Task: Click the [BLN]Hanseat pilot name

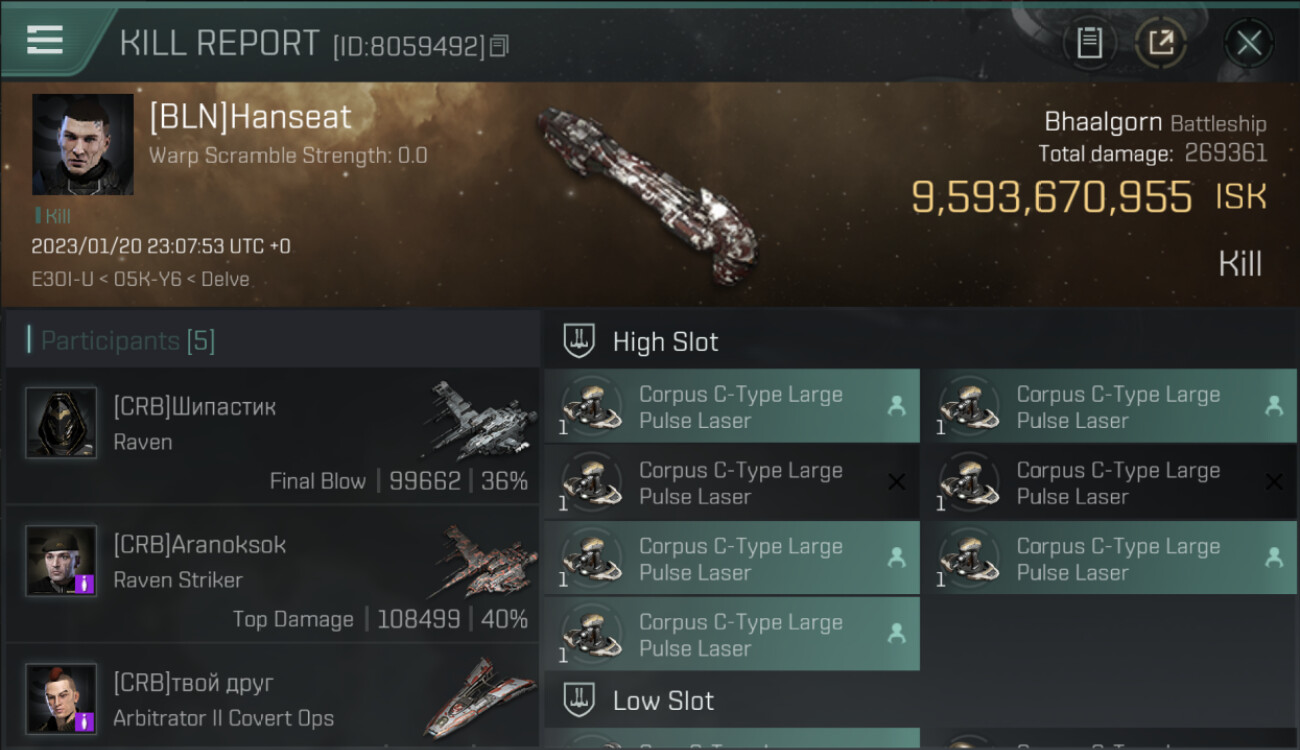Action: [250, 117]
